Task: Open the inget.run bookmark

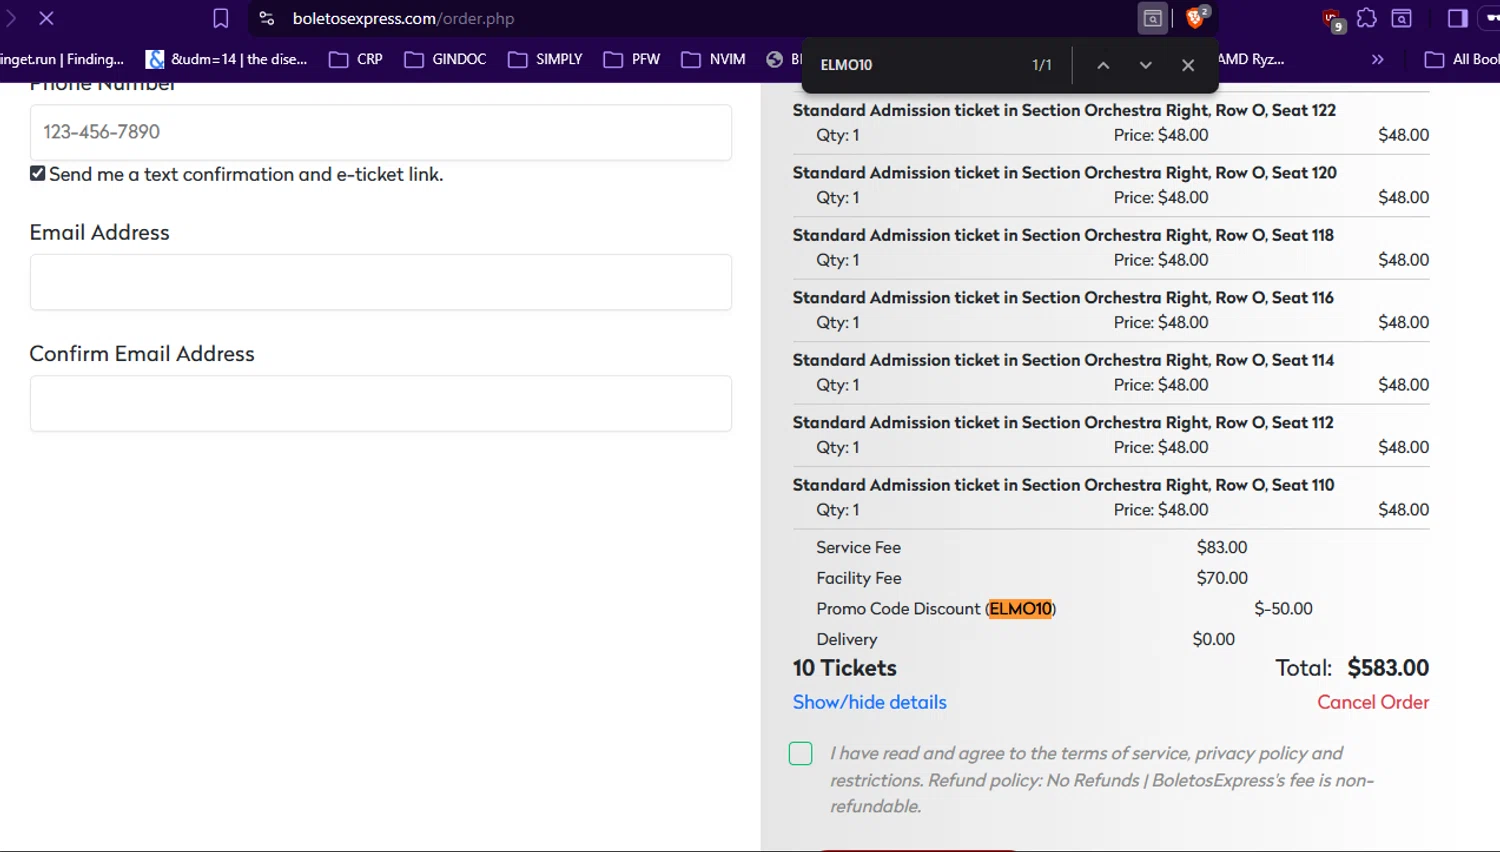Action: coord(62,59)
